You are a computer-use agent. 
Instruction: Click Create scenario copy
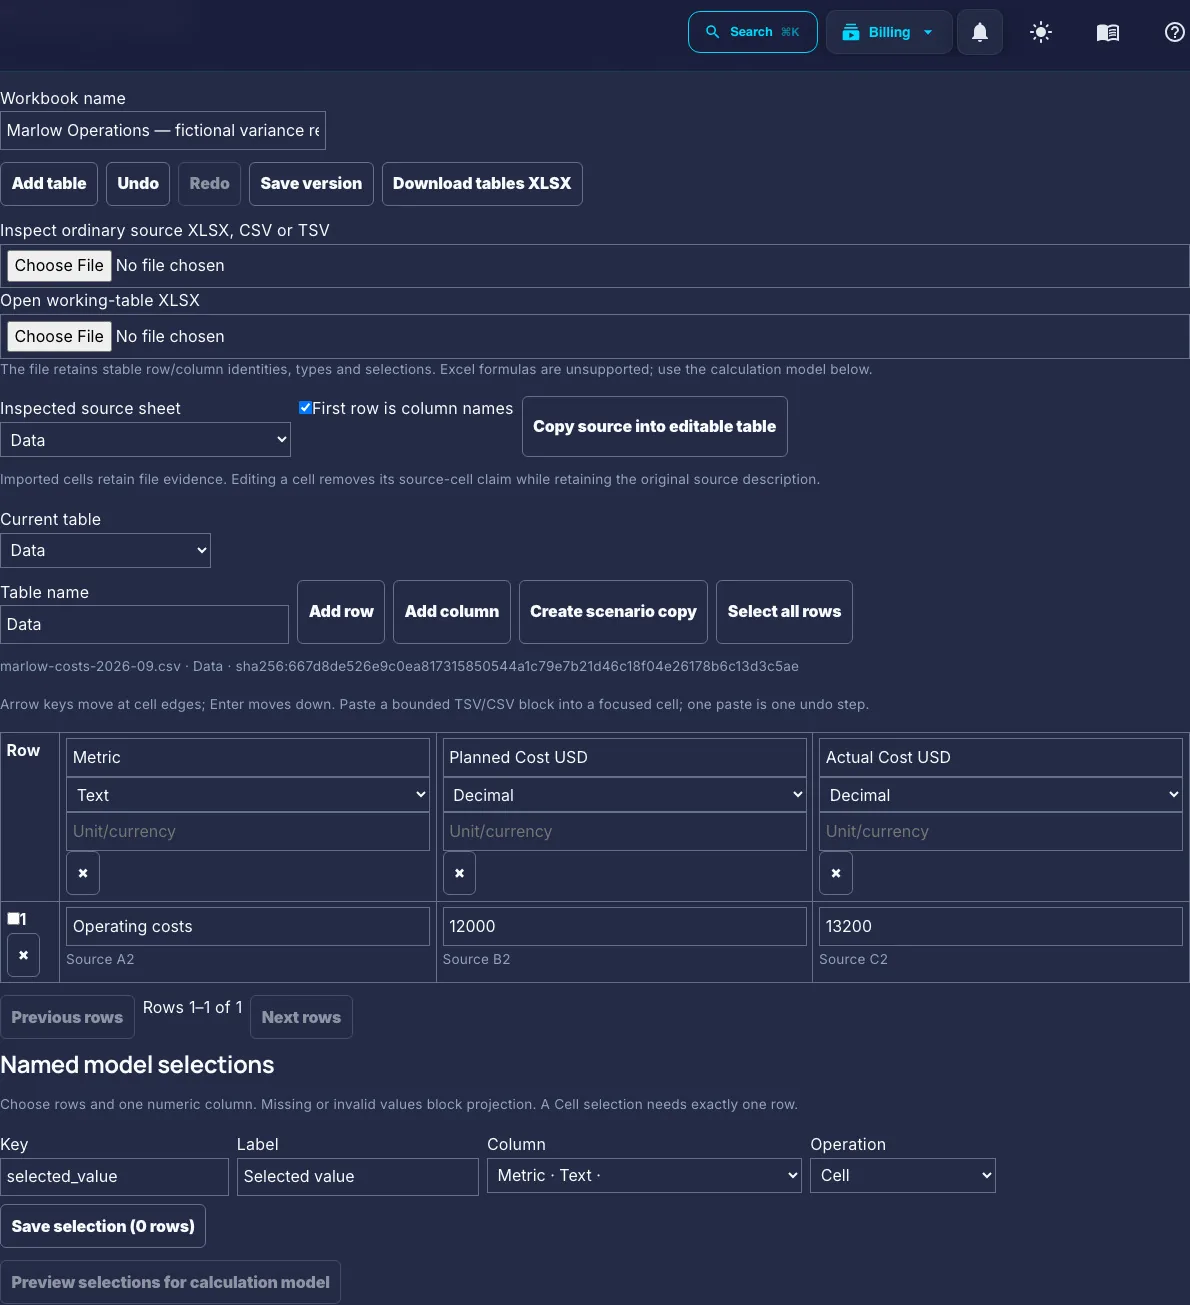click(x=613, y=612)
